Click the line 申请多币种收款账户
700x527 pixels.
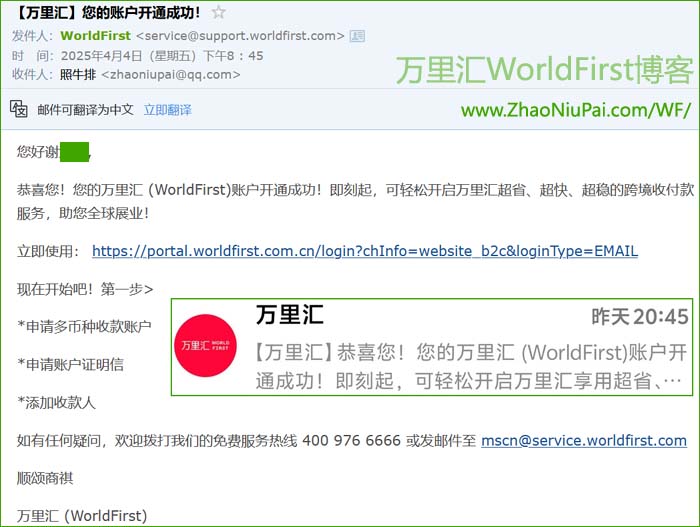[x=84, y=326]
